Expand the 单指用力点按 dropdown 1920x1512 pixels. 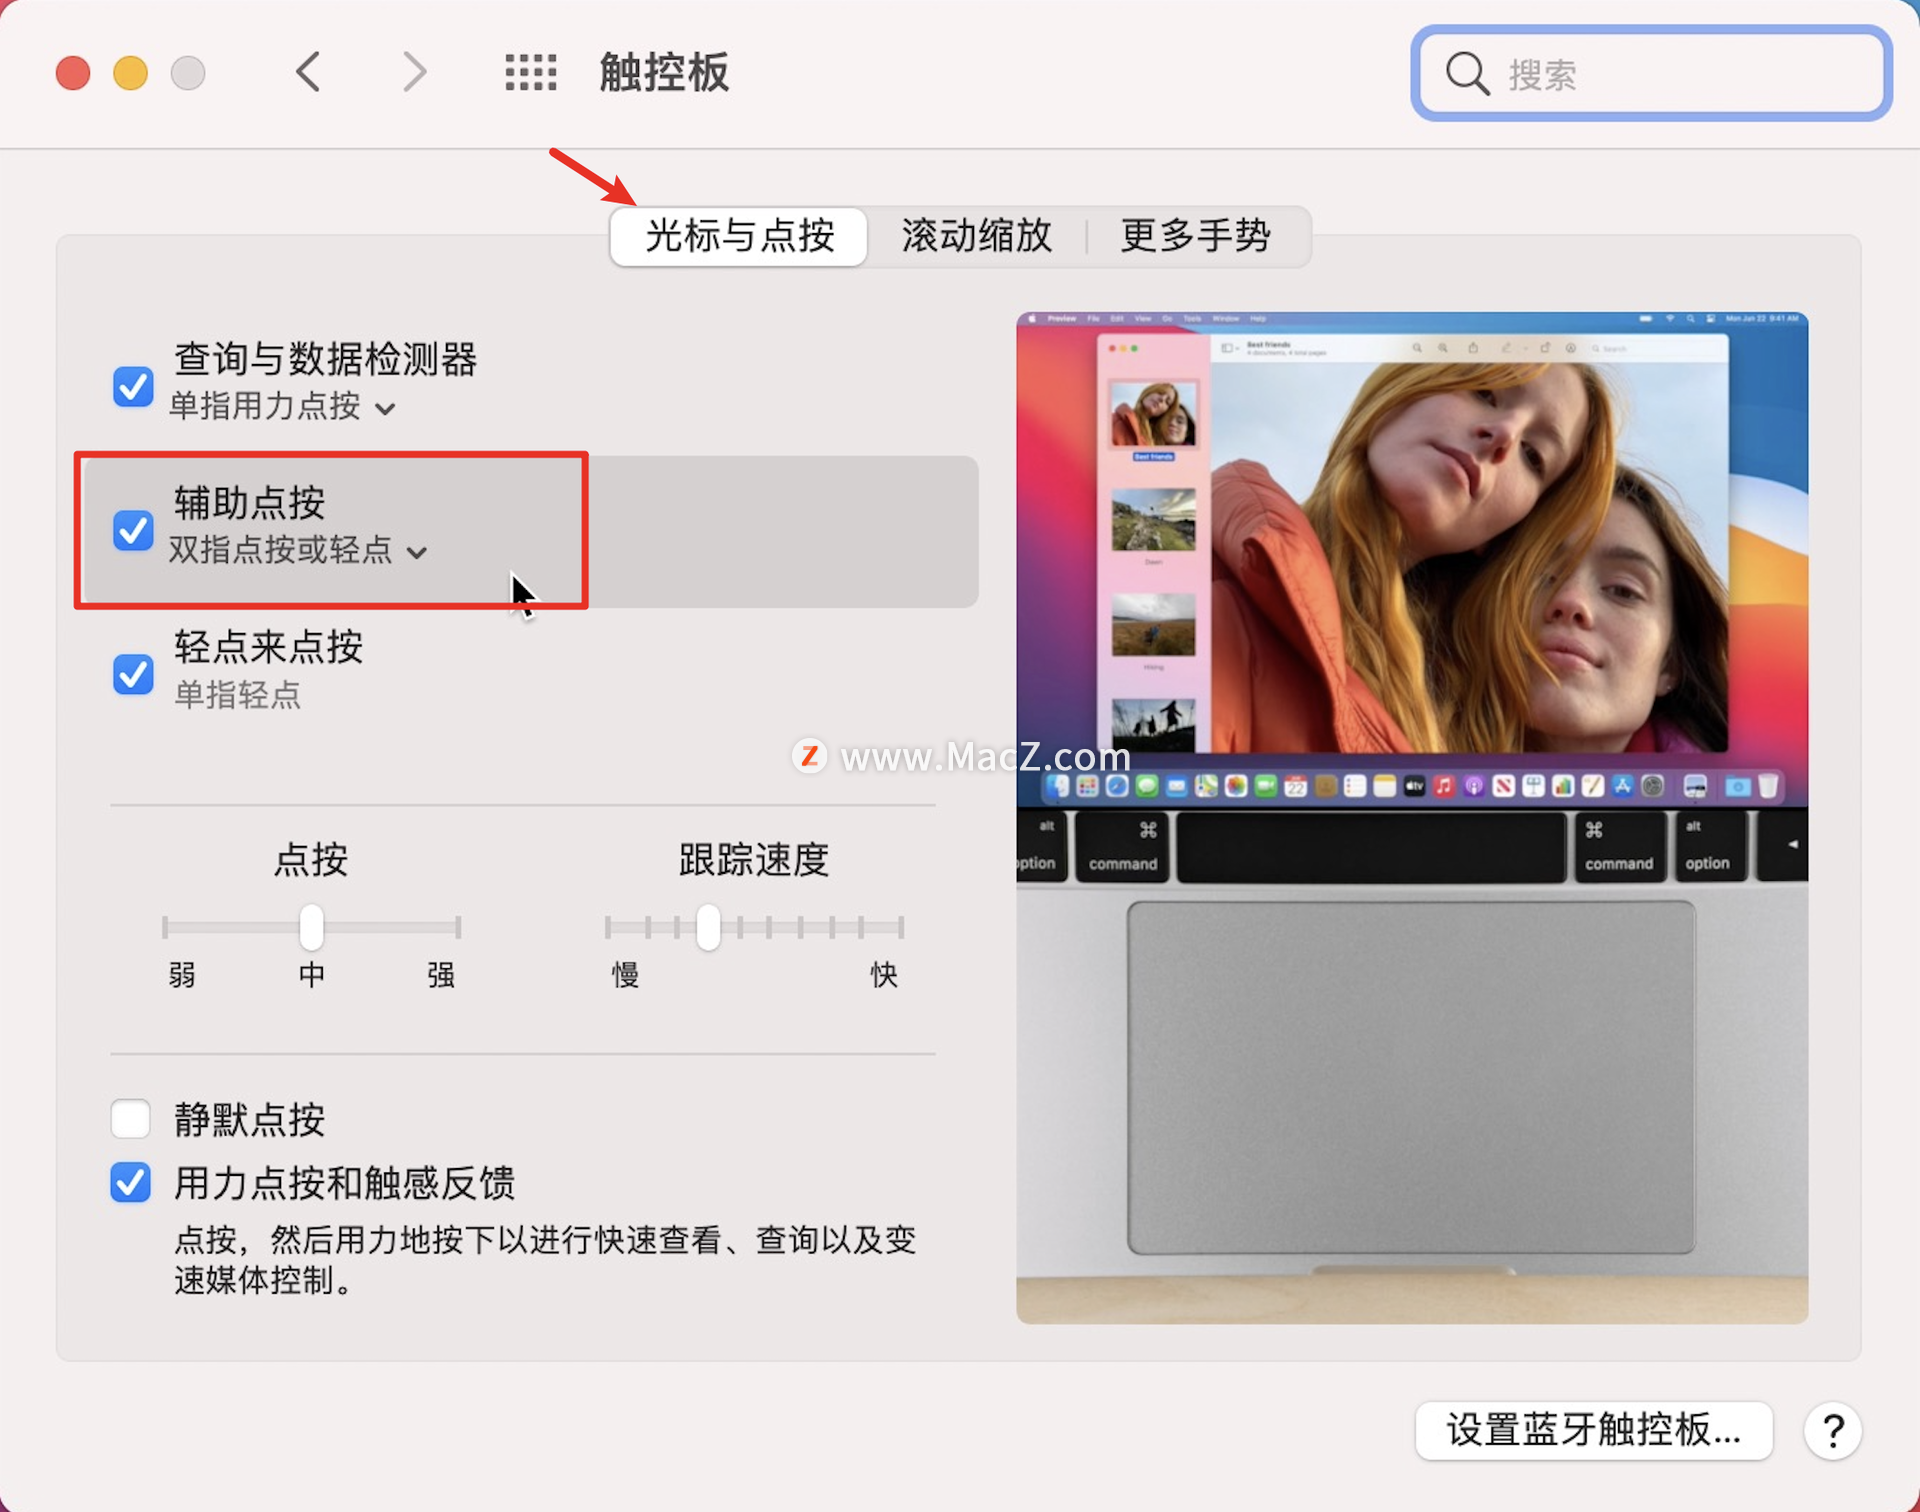[x=282, y=407]
